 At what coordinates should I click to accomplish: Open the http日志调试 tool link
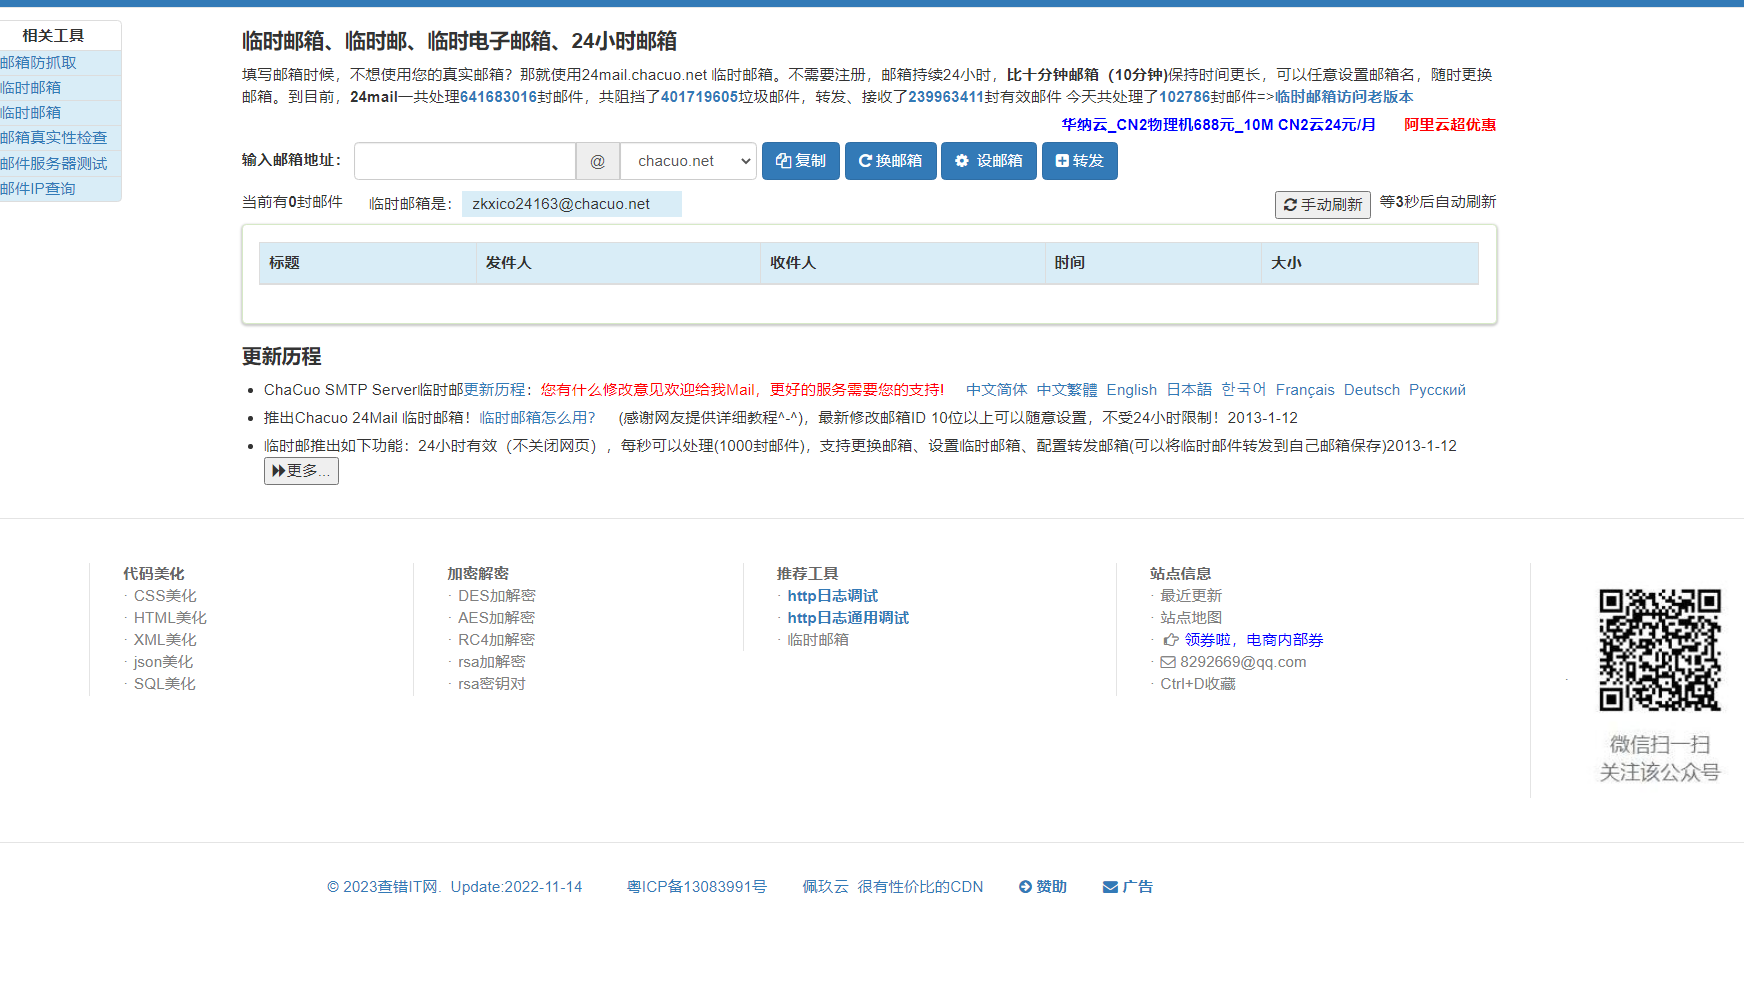tap(832, 596)
